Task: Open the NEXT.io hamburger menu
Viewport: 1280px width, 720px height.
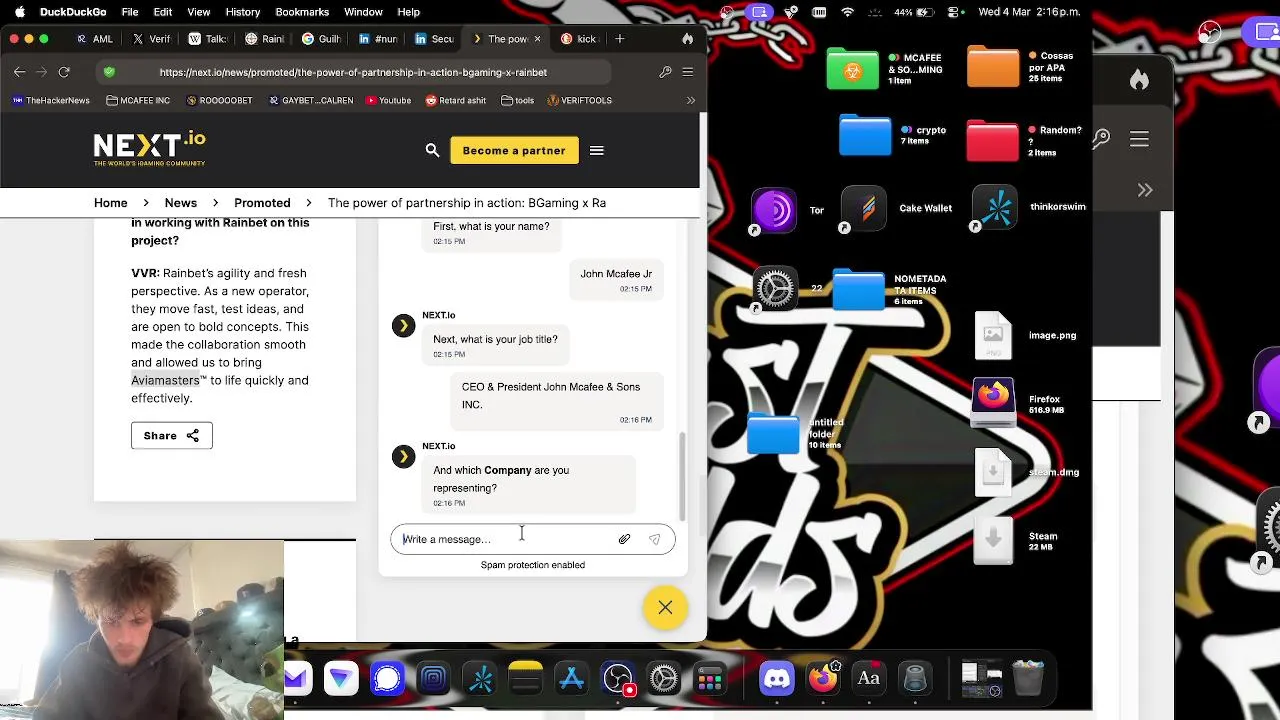Action: point(597,150)
